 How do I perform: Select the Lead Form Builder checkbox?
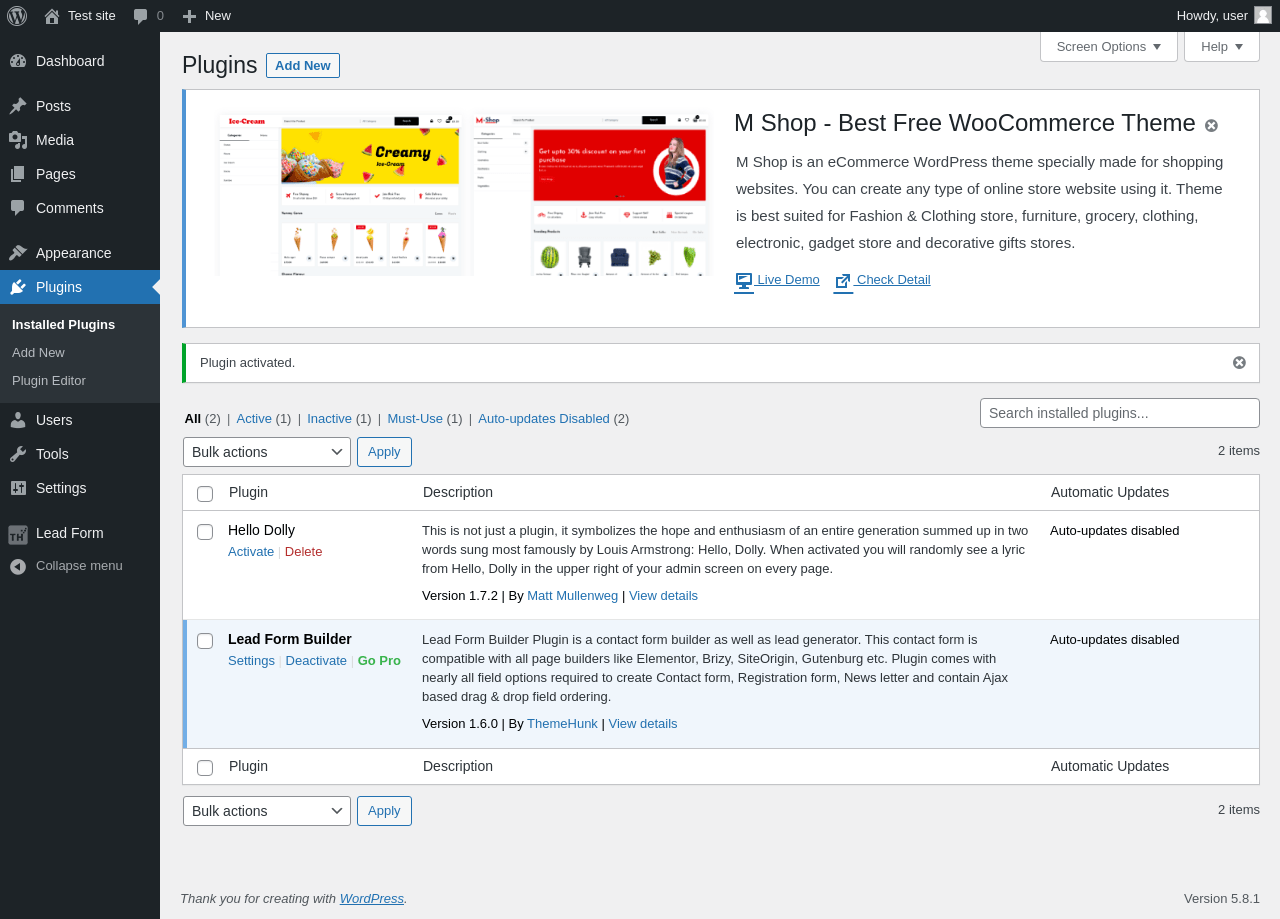205,641
